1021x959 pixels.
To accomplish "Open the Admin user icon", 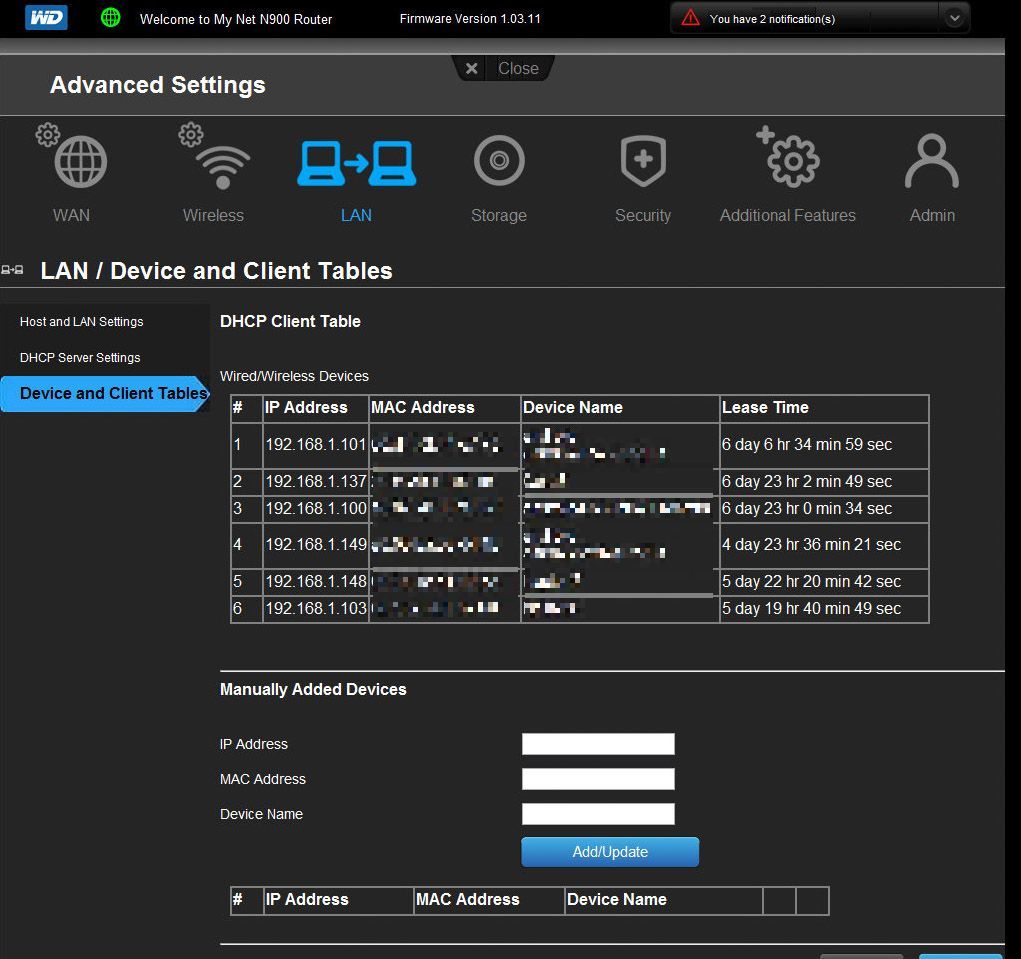I will pyautogui.click(x=931, y=161).
